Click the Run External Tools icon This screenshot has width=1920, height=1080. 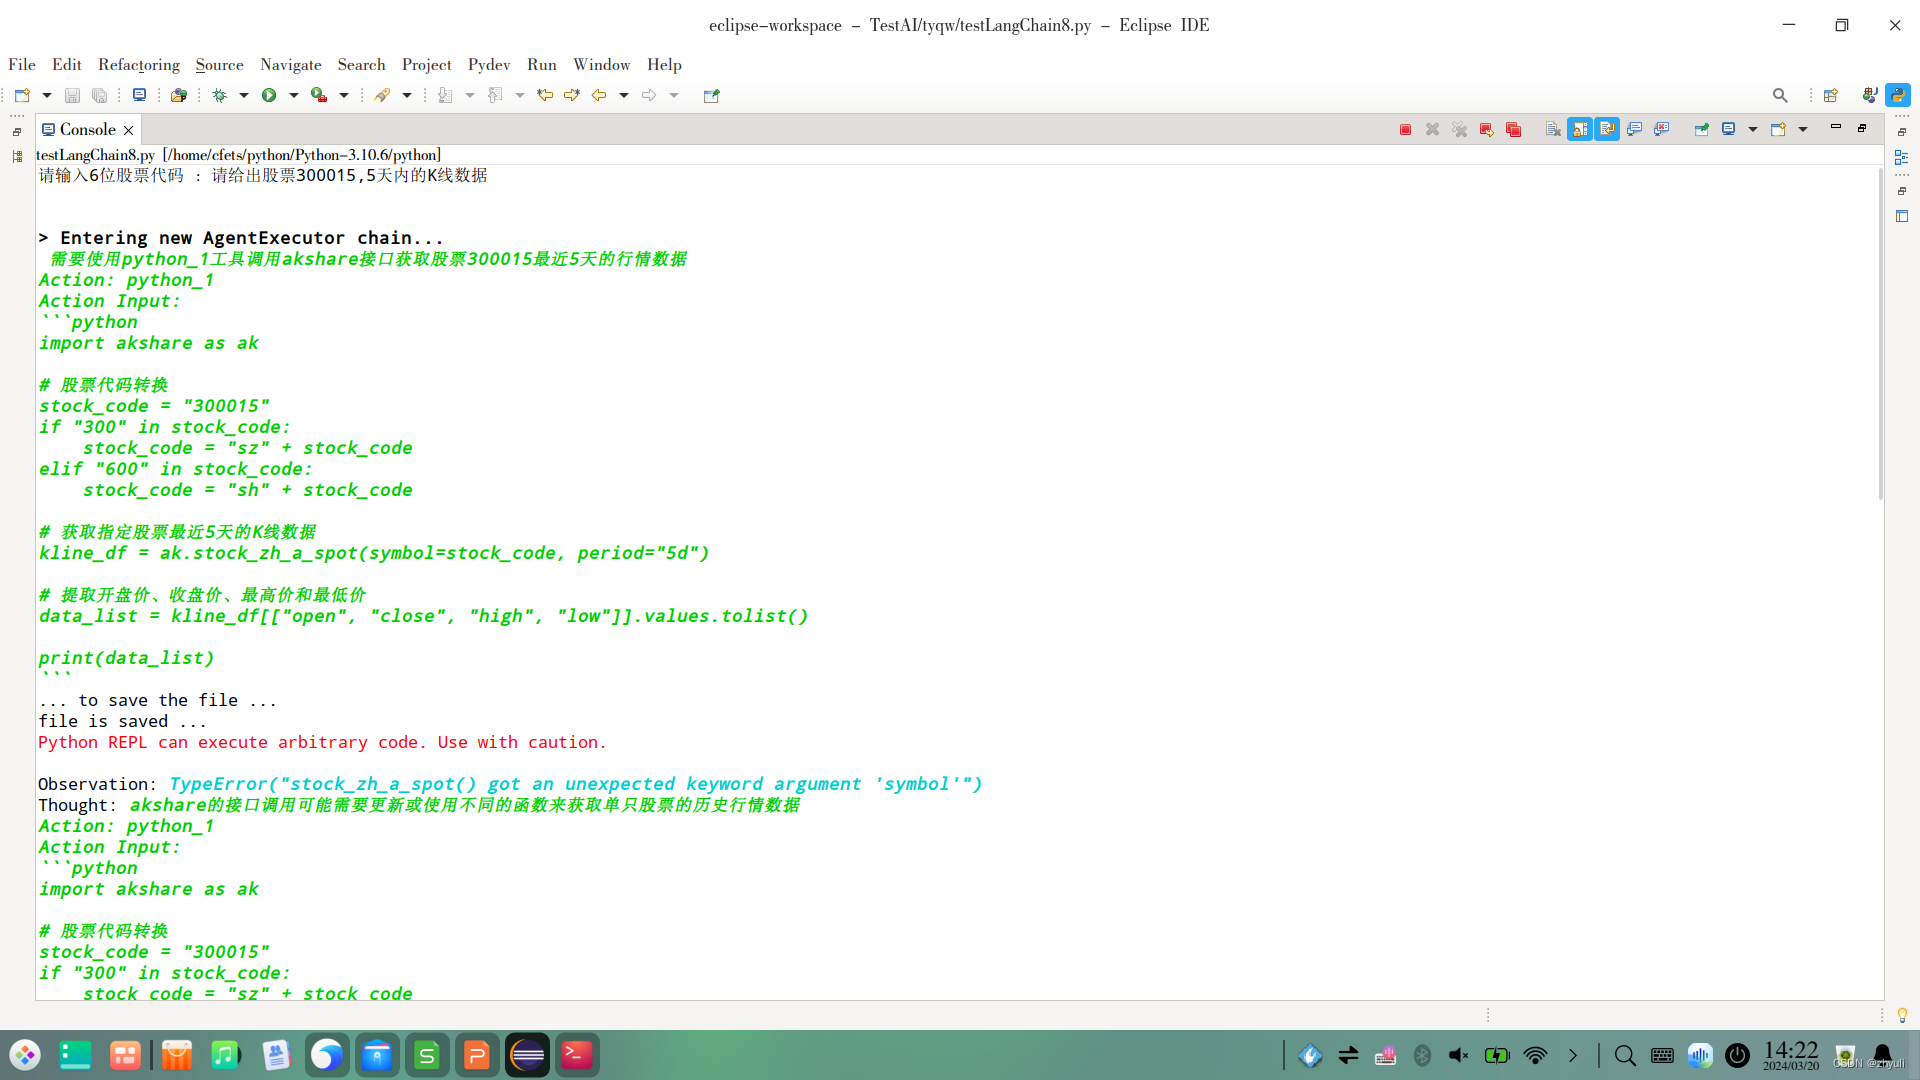point(319,95)
